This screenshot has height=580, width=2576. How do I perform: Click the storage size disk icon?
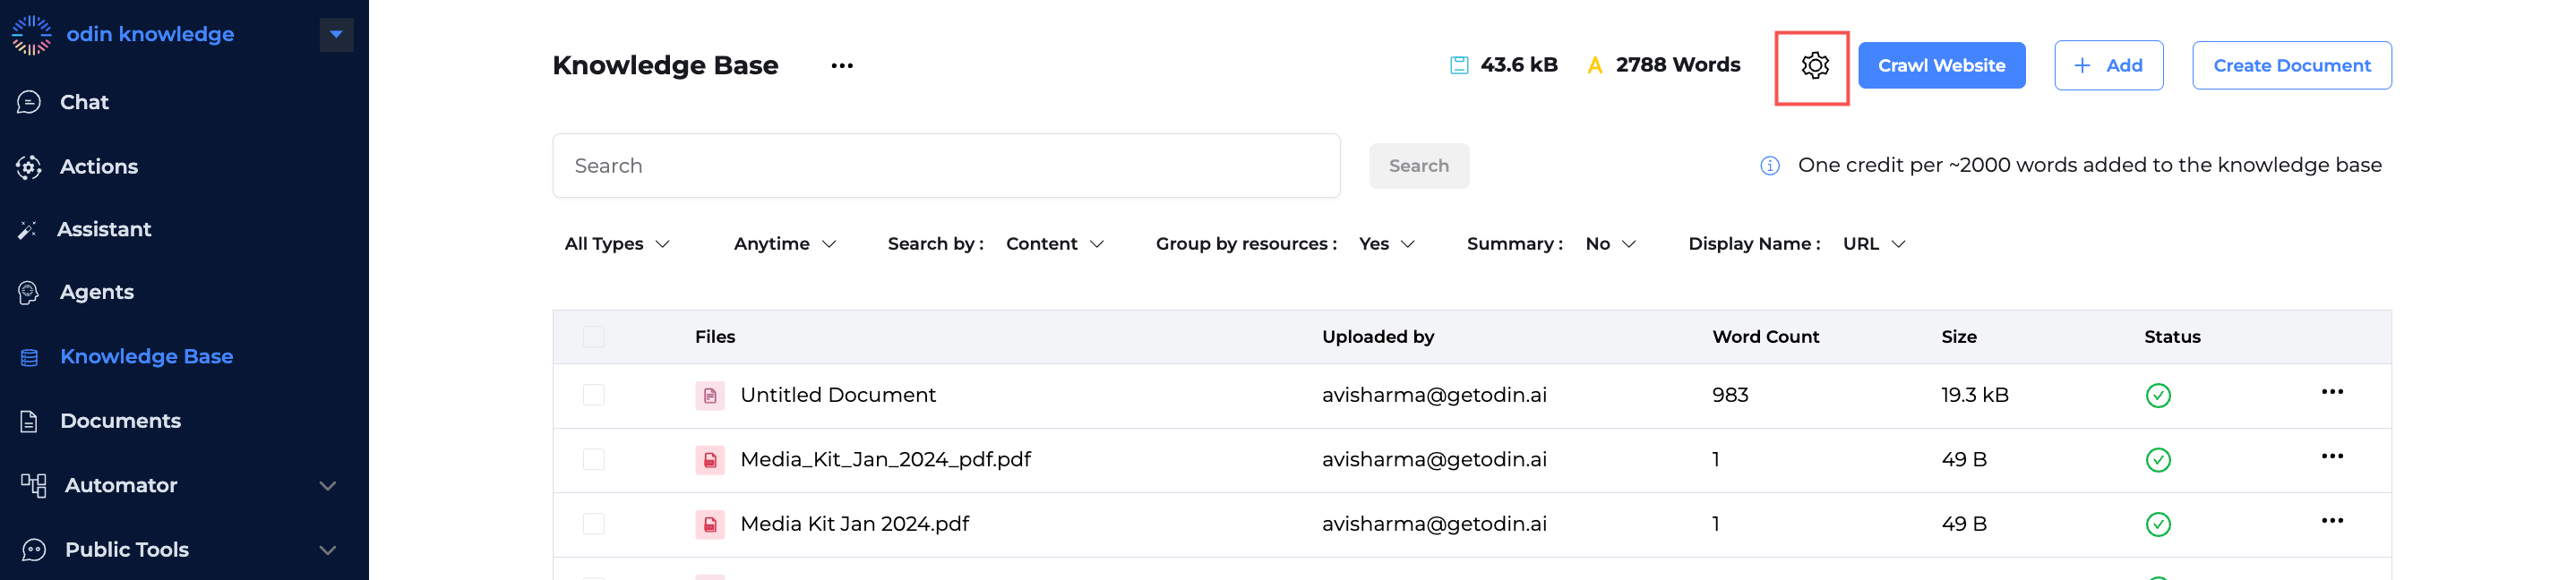pyautogui.click(x=1459, y=66)
